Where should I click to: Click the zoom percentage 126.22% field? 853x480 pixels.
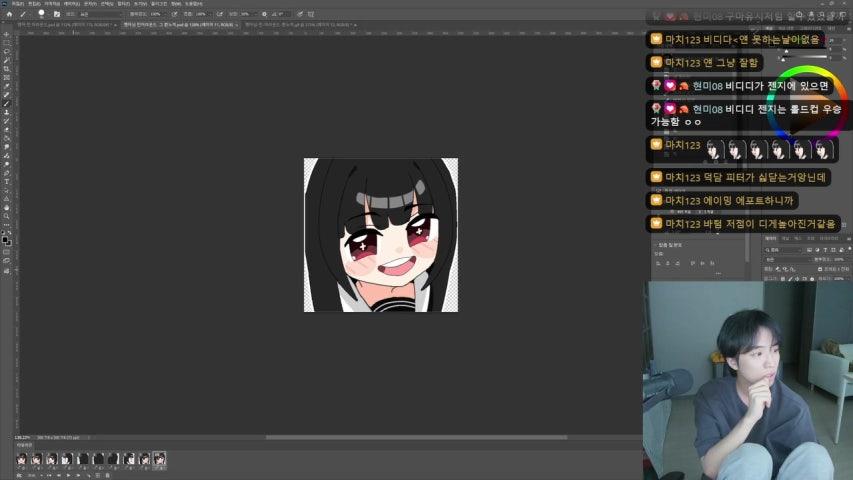[22, 438]
